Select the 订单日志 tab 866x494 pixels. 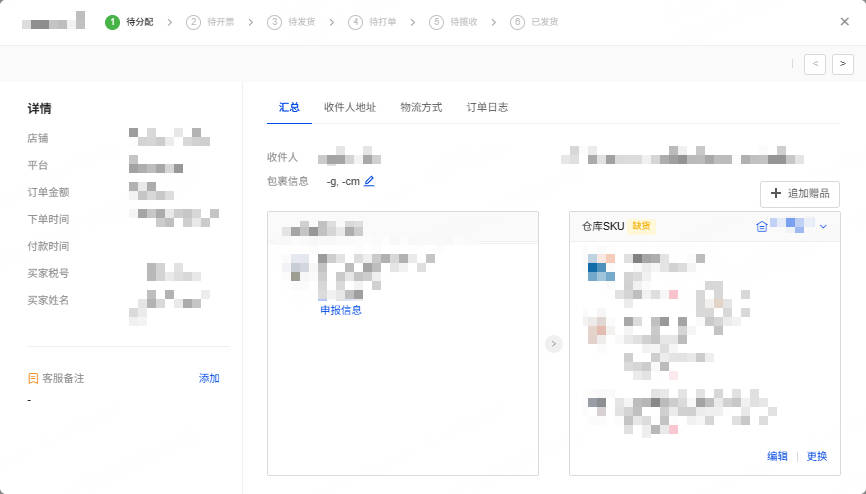click(x=487, y=107)
